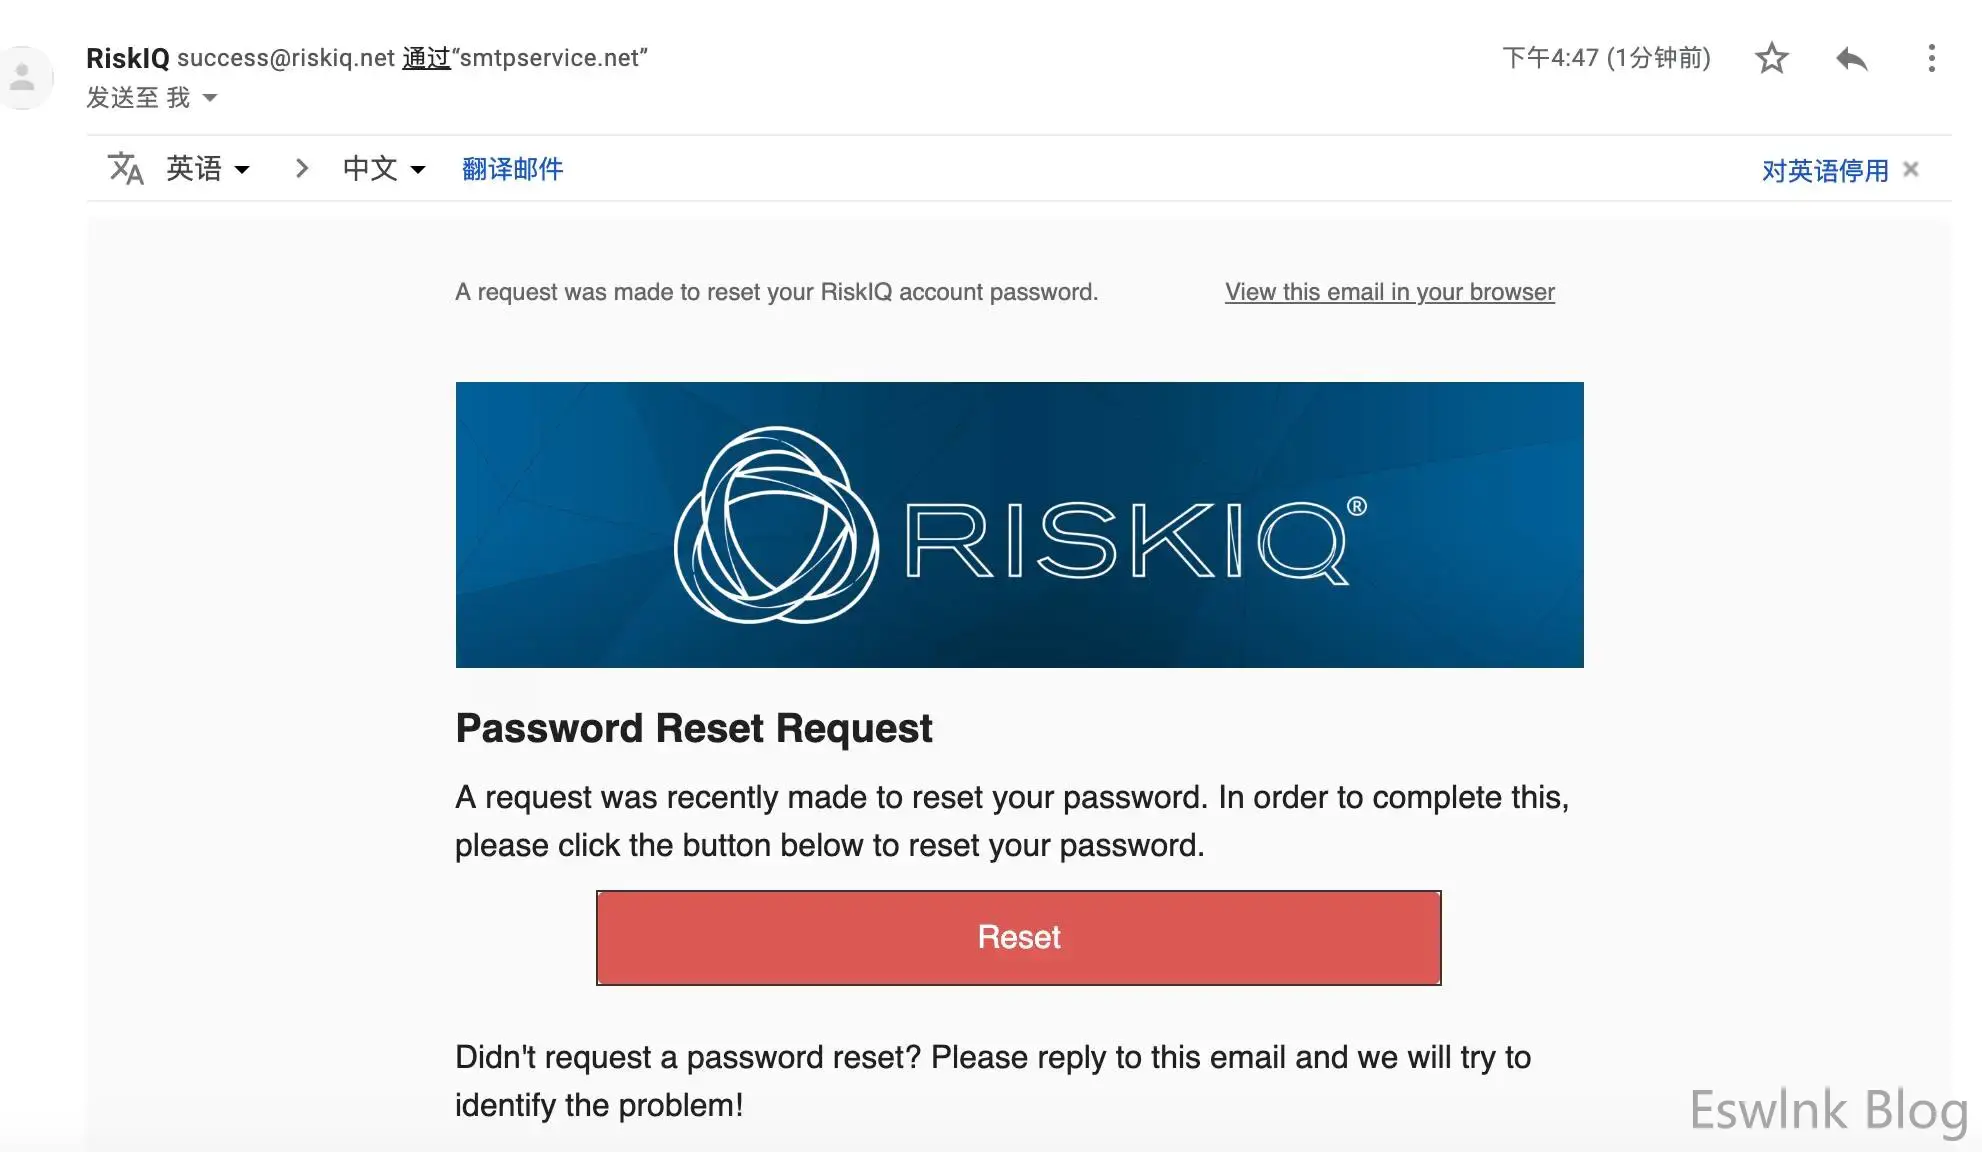Click the sender name RiskIQ
This screenshot has height=1152, width=1982.
click(127, 58)
